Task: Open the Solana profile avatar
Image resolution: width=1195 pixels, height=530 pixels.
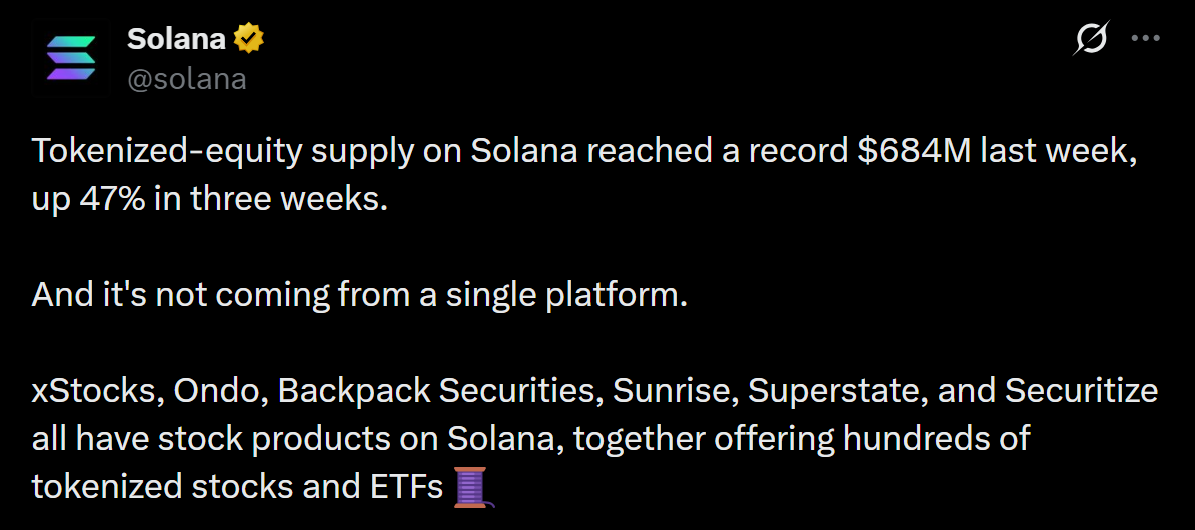Action: 71,58
